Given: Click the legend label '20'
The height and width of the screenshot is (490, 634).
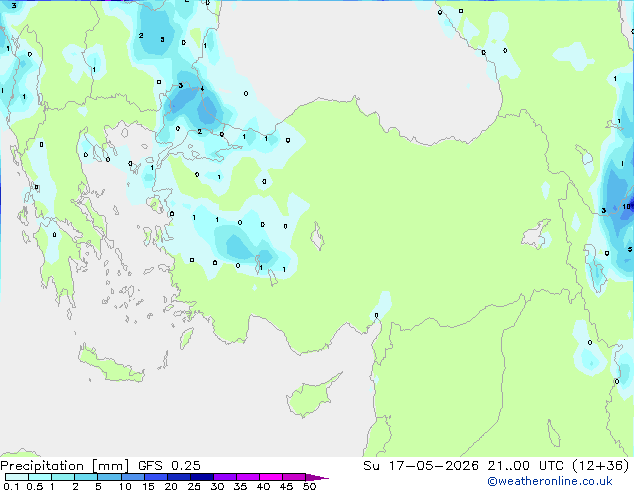Looking at the screenshot, I should [171, 486].
